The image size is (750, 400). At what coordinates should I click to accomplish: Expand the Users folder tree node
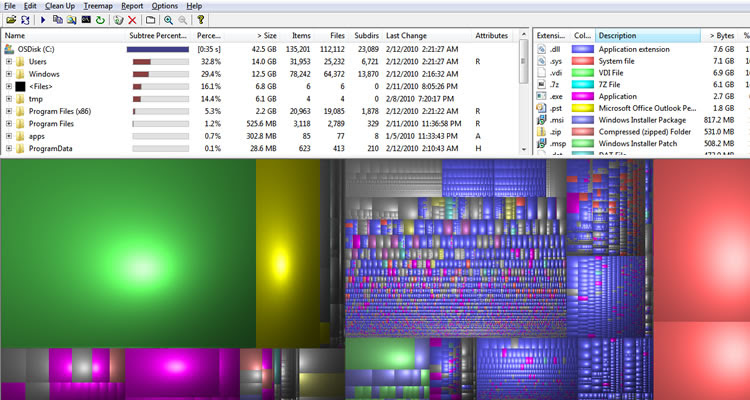(x=9, y=61)
